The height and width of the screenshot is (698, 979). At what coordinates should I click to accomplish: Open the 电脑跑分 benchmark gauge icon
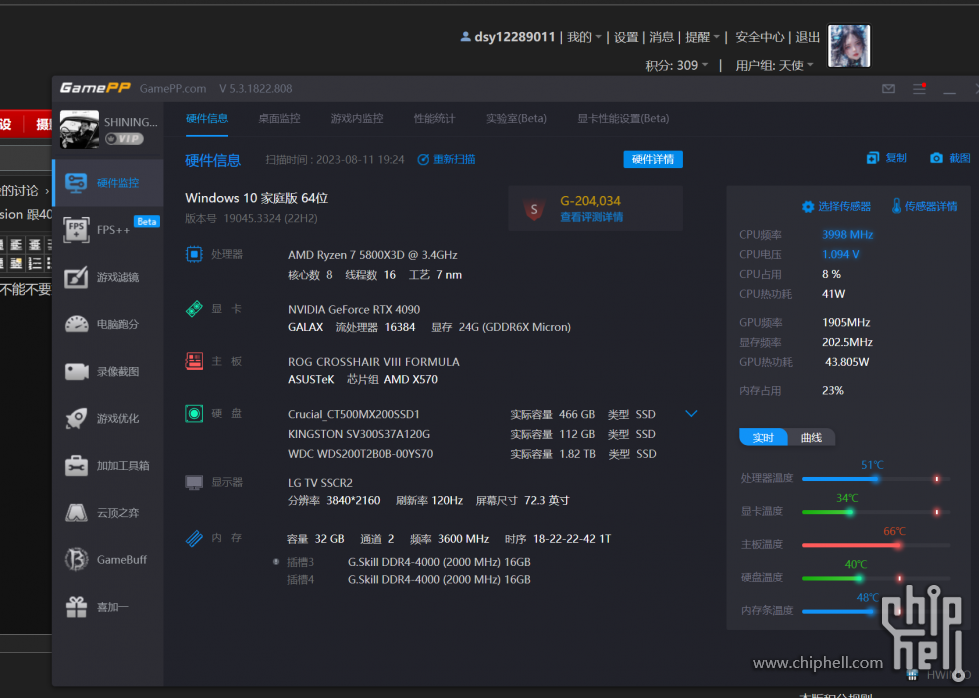click(x=76, y=324)
